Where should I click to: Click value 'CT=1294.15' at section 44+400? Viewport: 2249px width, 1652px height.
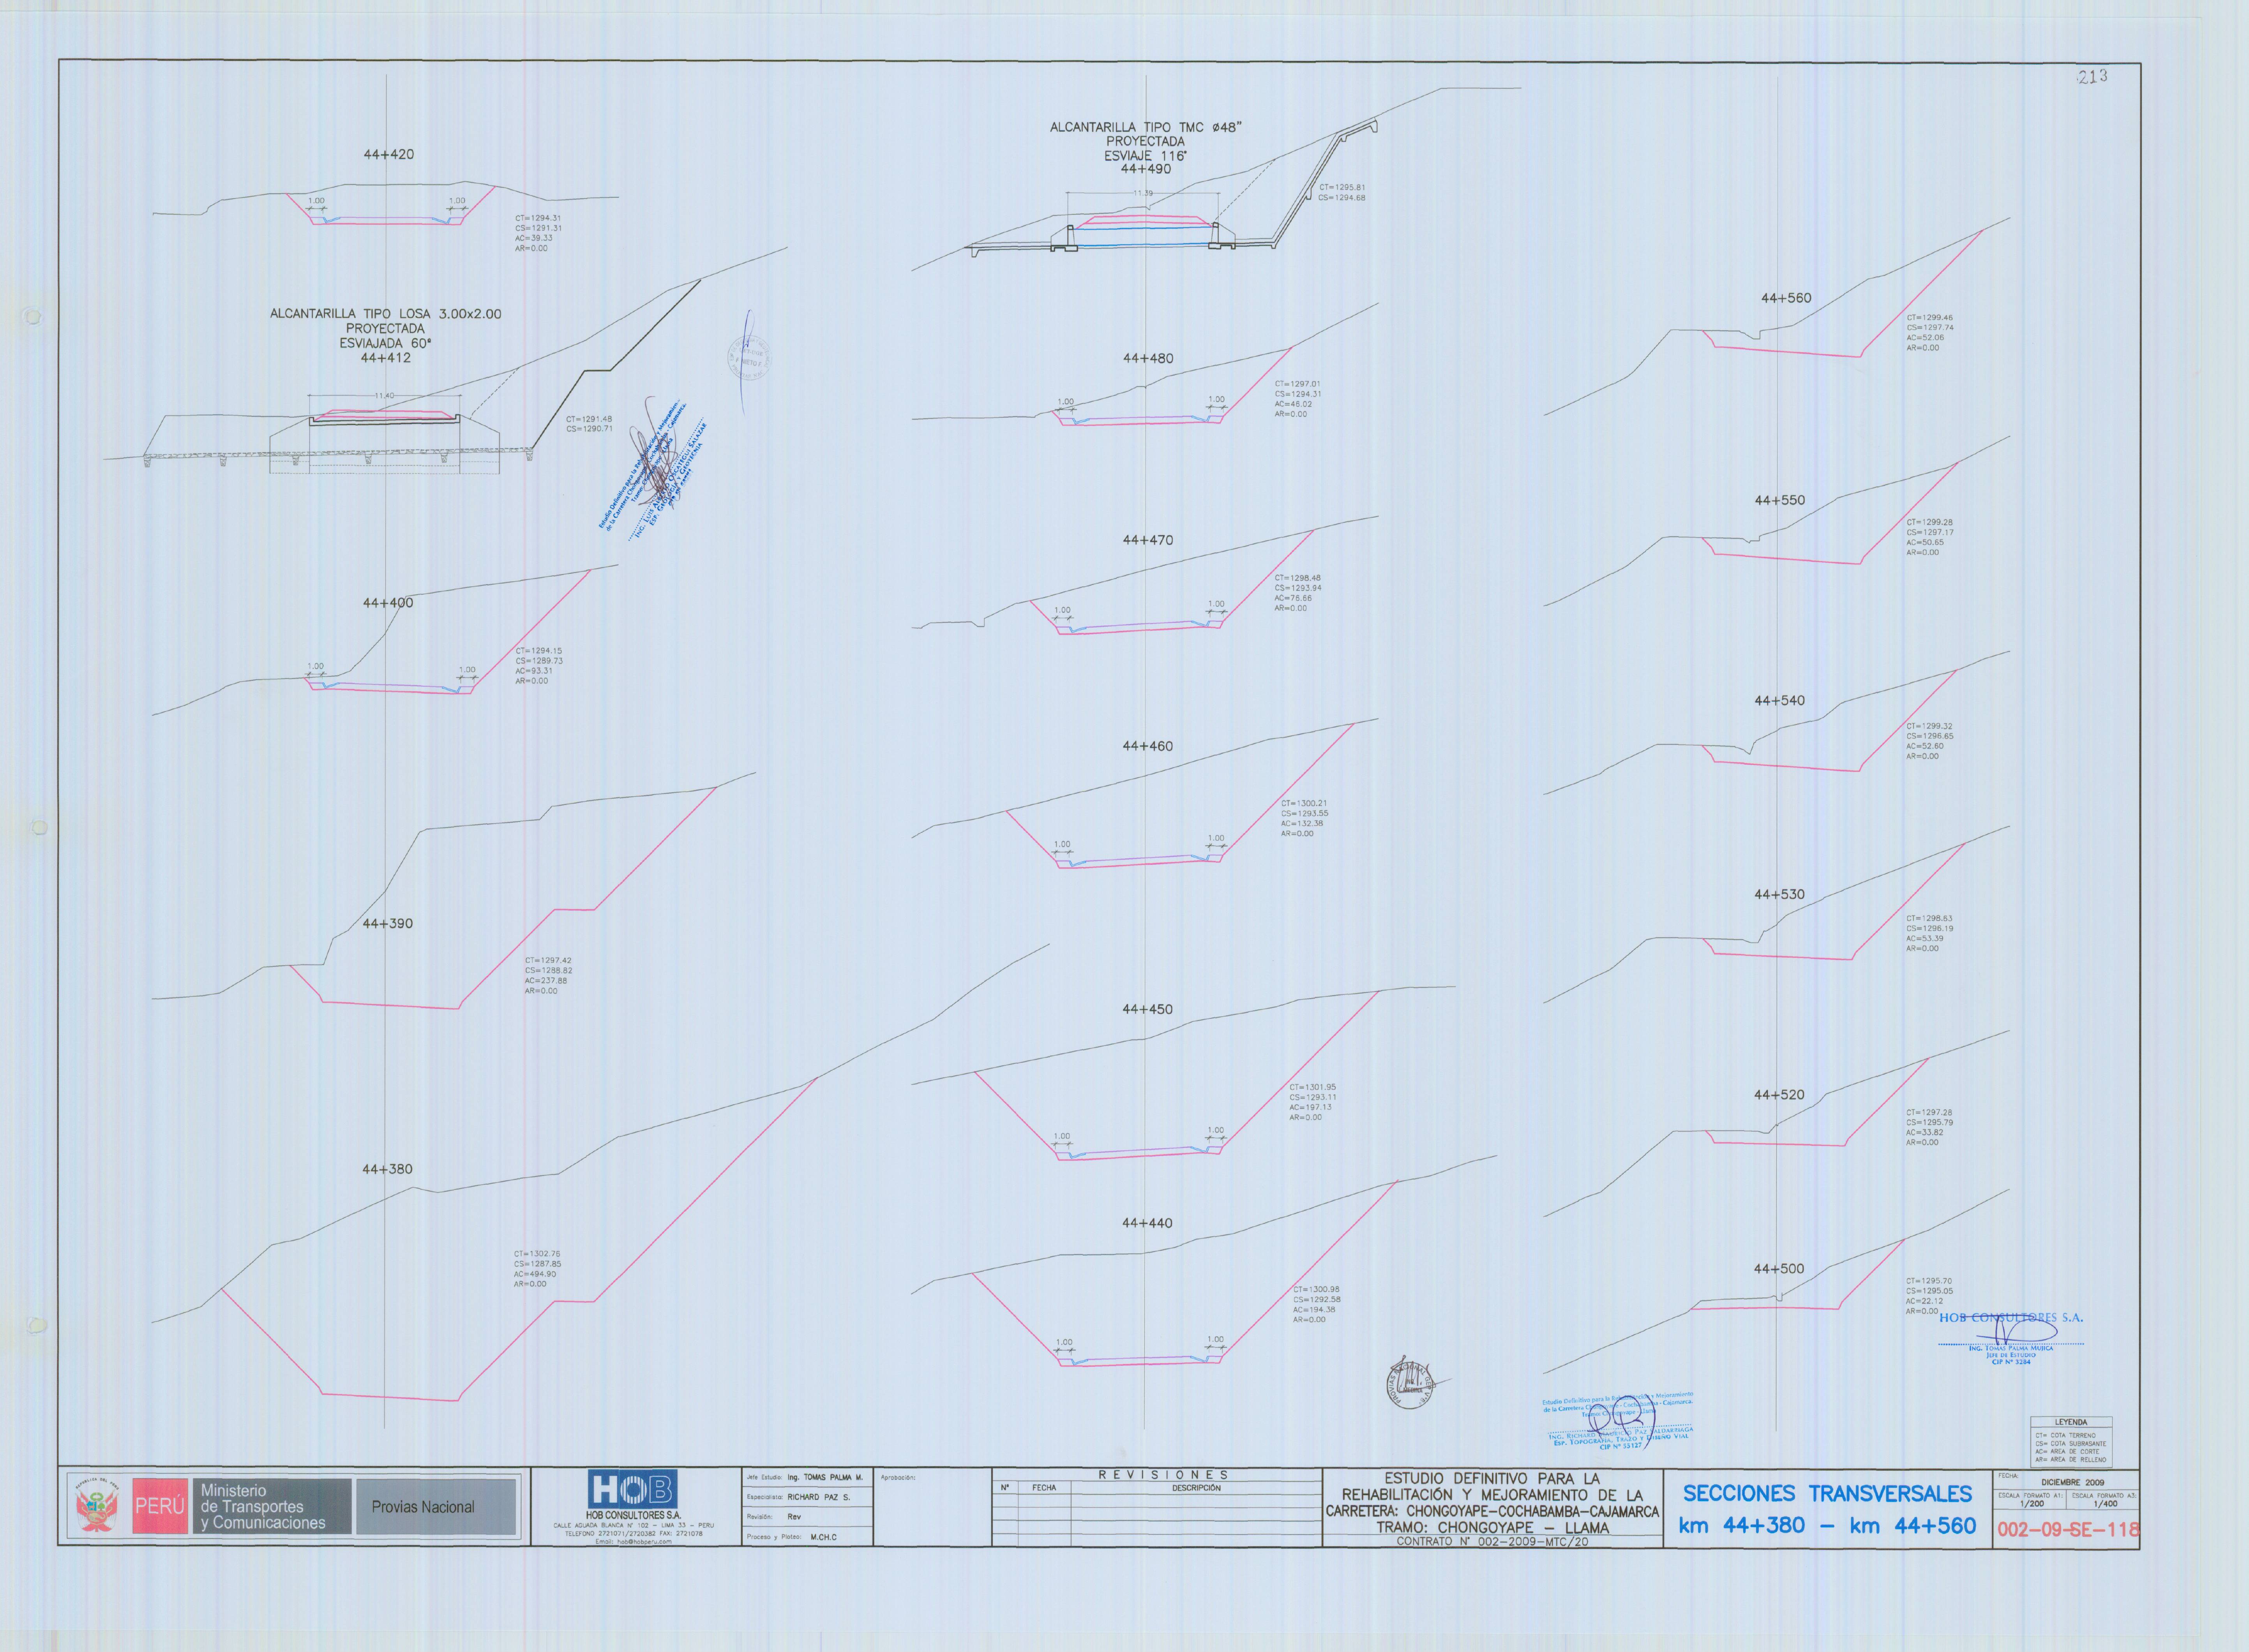point(539,651)
